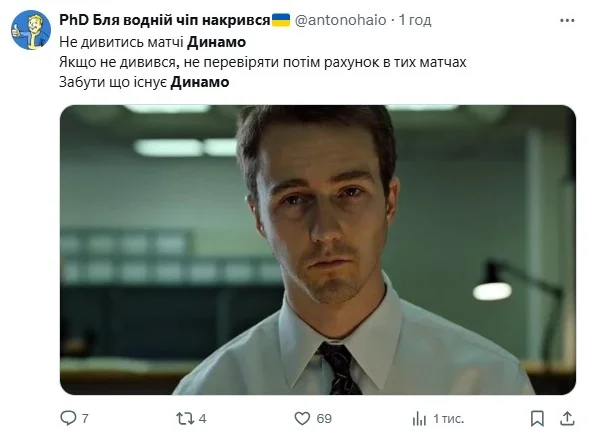Open the attached movie still image

pyautogui.click(x=318, y=250)
